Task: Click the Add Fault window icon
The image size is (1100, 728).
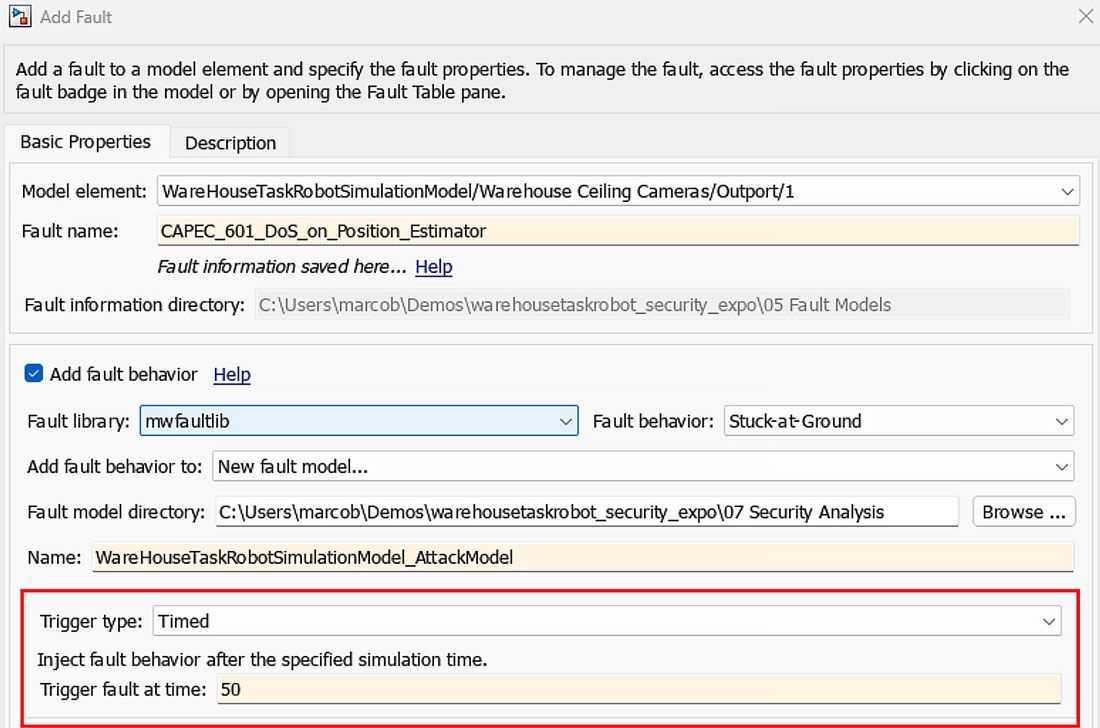Action: [x=18, y=16]
